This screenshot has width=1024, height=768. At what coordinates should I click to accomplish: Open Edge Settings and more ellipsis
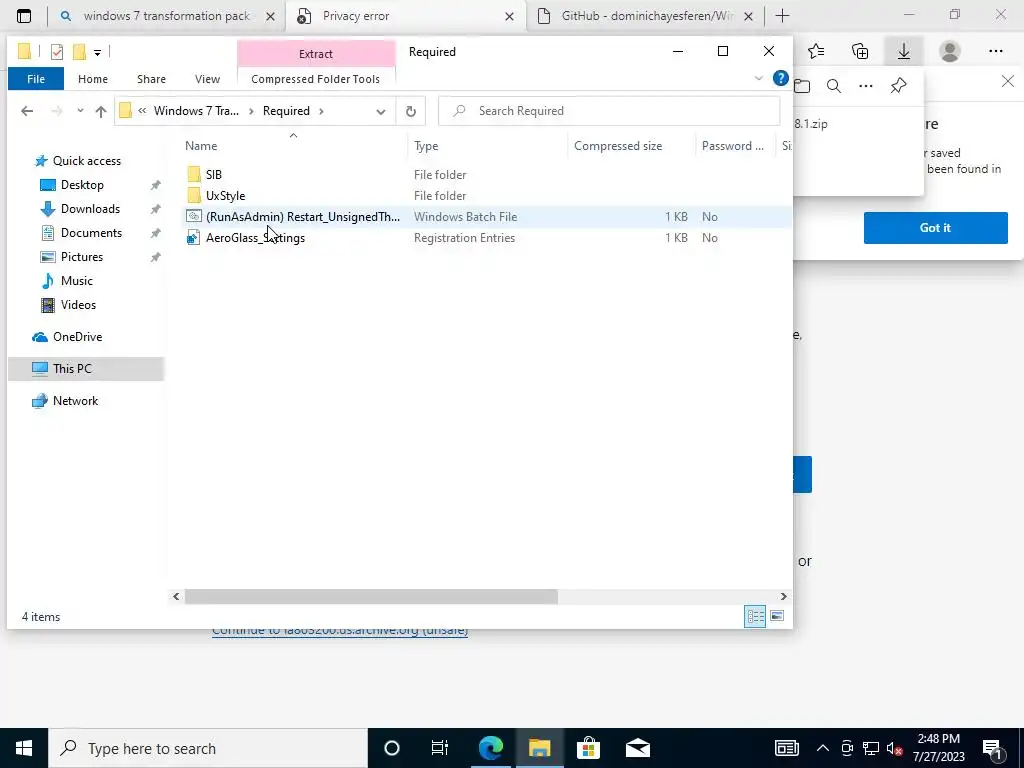(995, 51)
